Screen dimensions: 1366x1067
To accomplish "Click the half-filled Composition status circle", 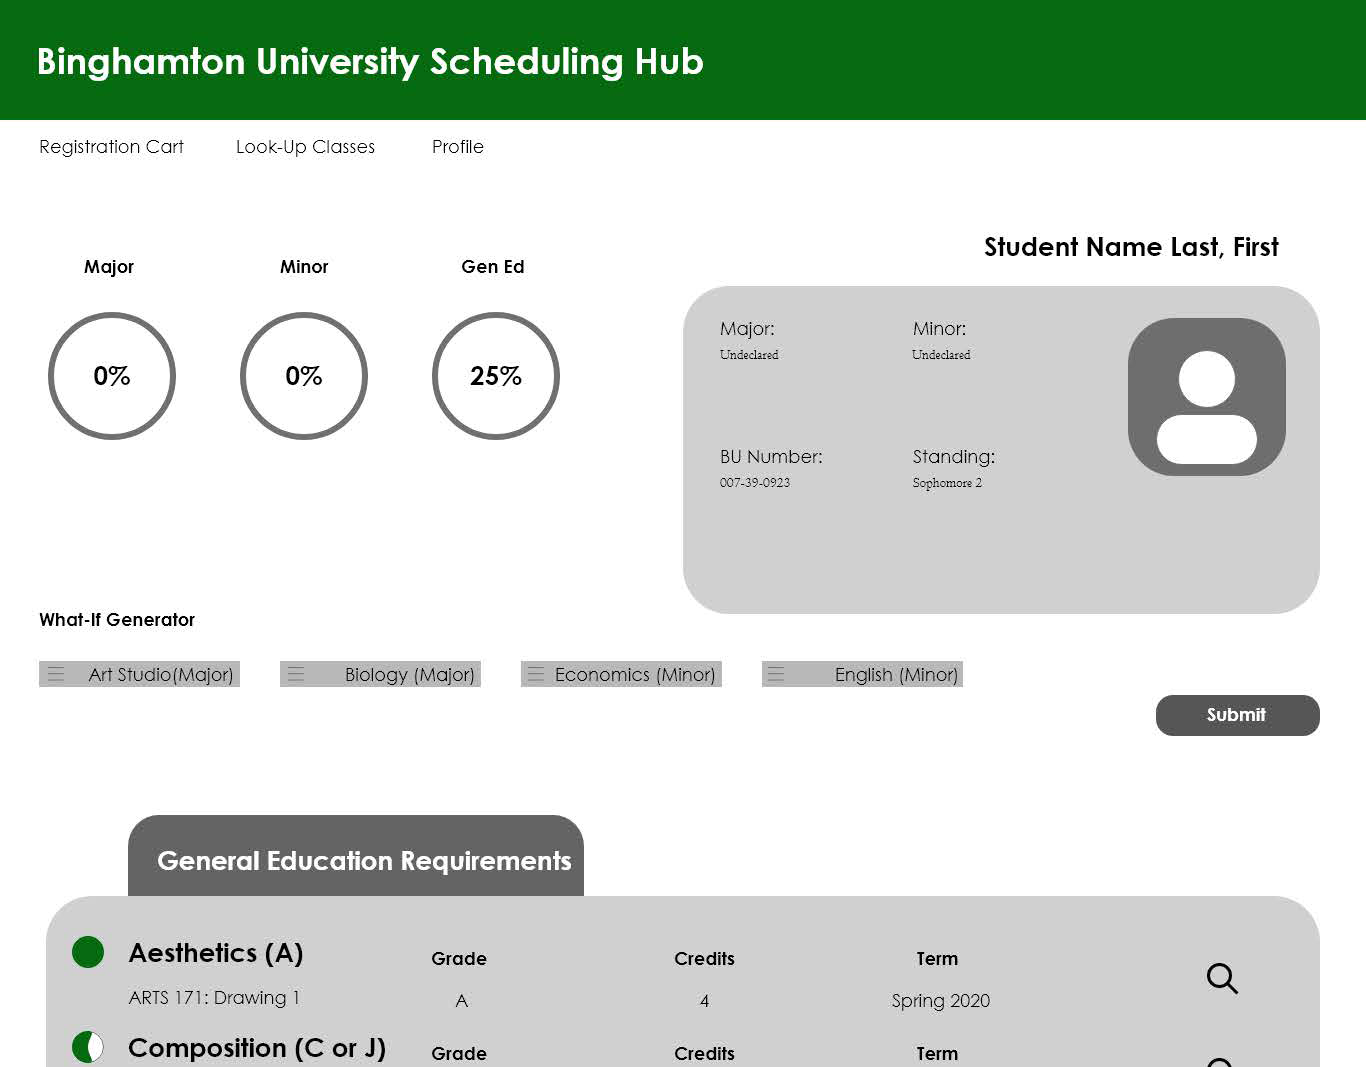I will (x=88, y=1047).
